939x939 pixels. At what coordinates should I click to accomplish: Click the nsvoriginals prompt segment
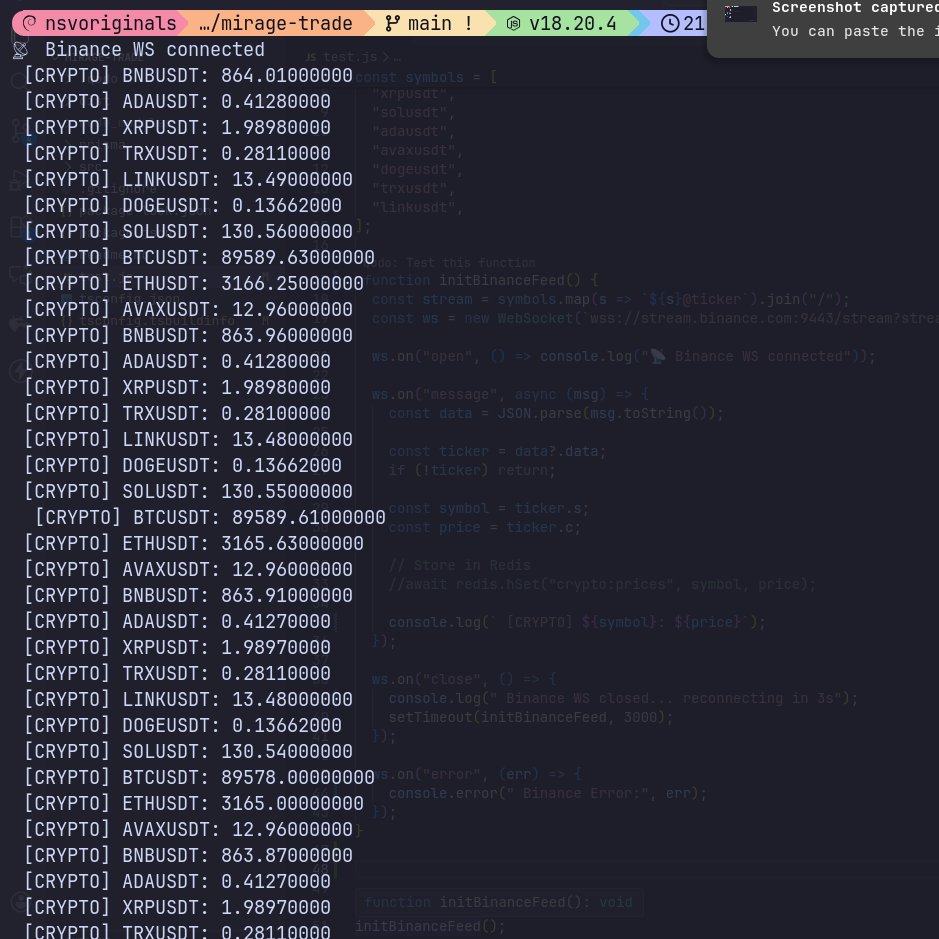click(100, 23)
